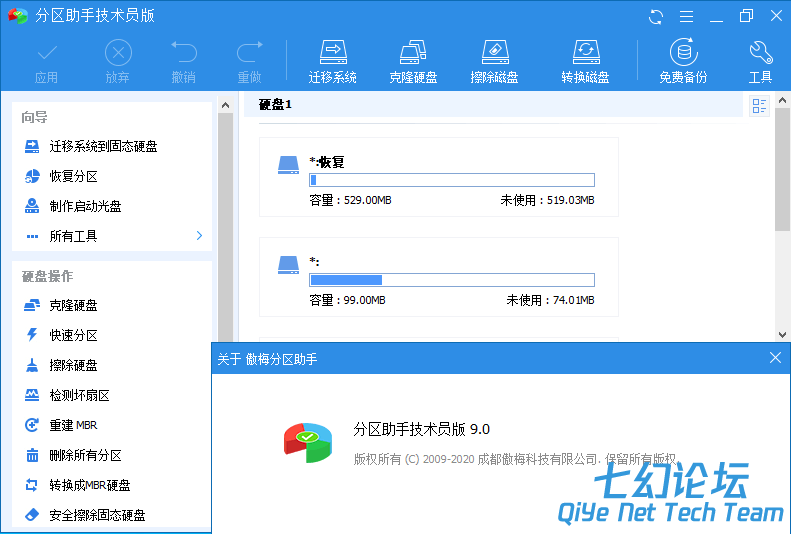Click the main panel vertical scrollbar thumb

point(782,169)
